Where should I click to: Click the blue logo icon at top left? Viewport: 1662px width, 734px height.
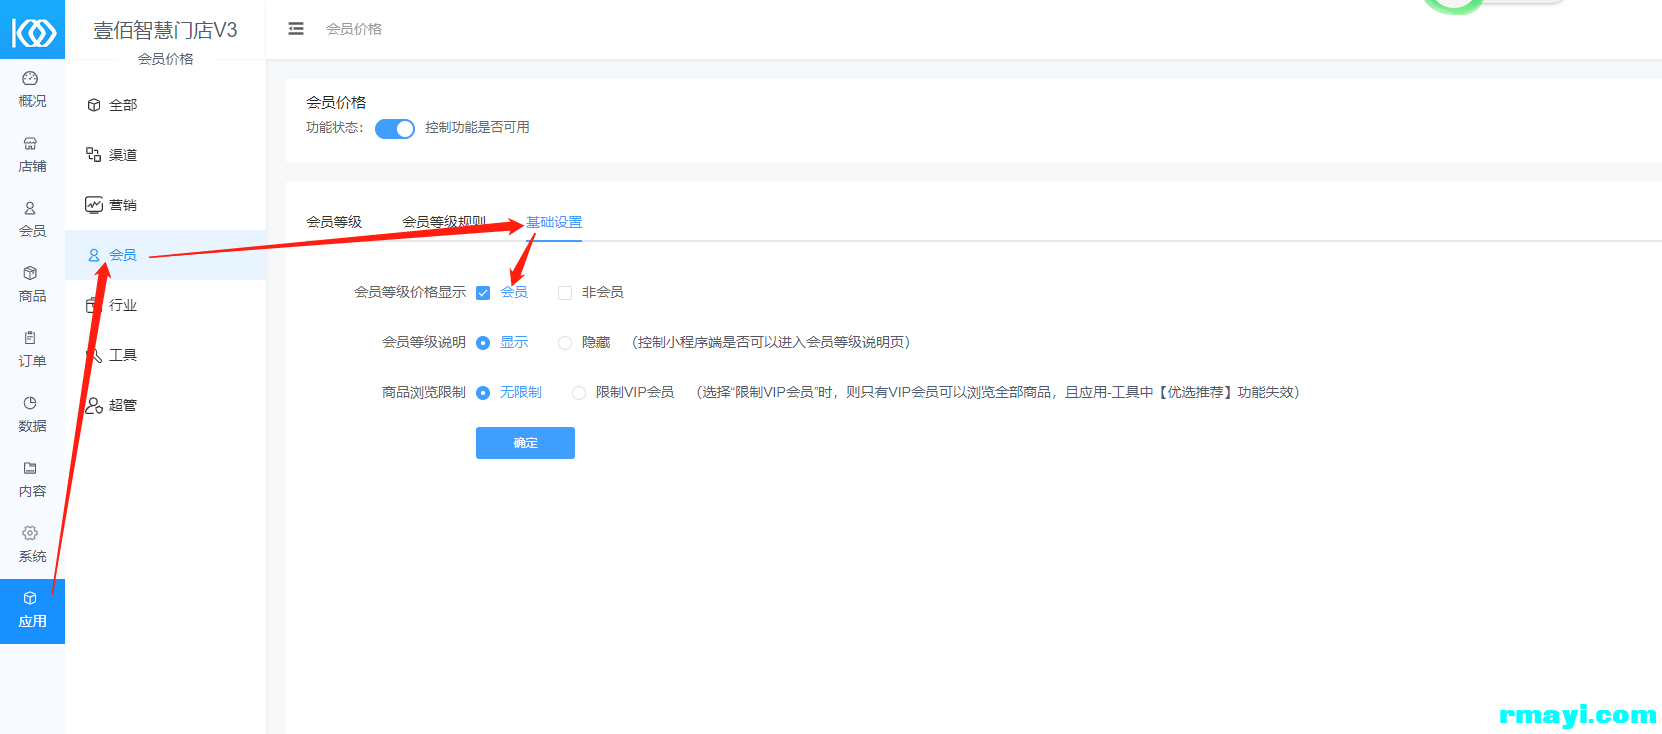pyautogui.click(x=33, y=30)
